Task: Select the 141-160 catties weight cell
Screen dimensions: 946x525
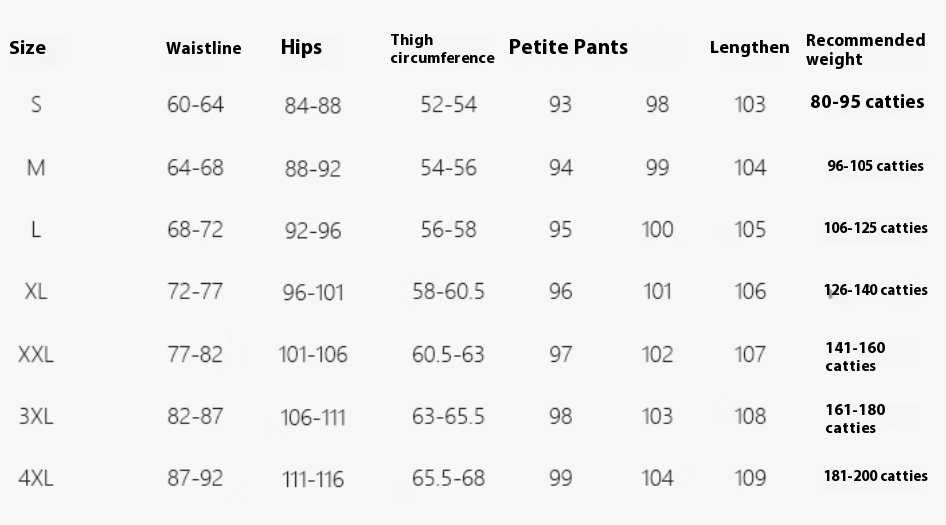Action: 855,357
